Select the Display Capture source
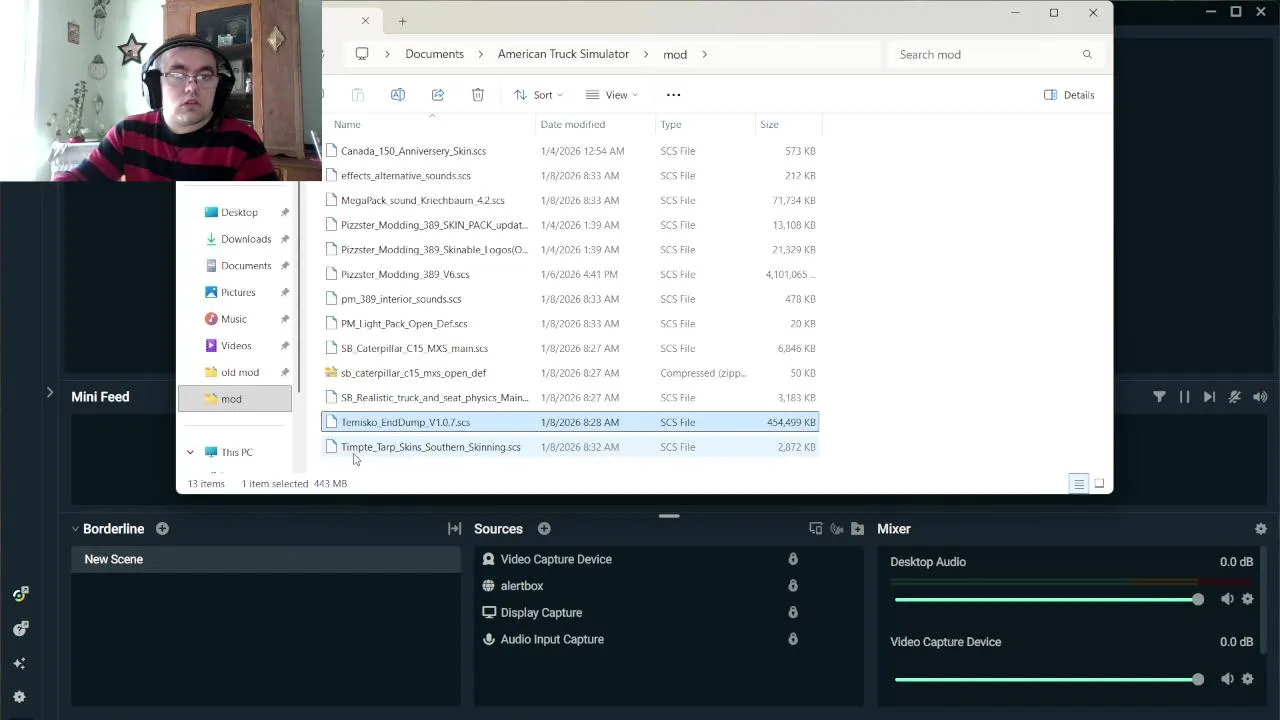The width and height of the screenshot is (1280, 720). tap(541, 613)
